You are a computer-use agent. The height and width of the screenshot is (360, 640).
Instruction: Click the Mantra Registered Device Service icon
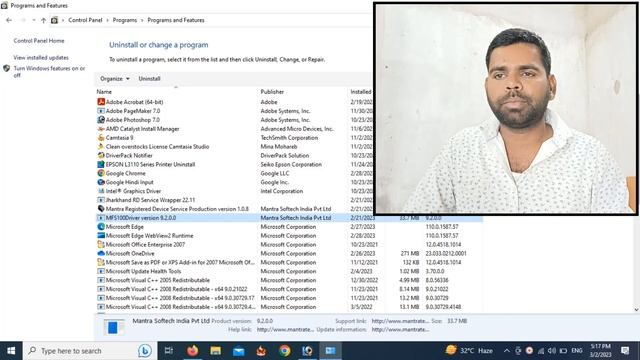(x=101, y=209)
